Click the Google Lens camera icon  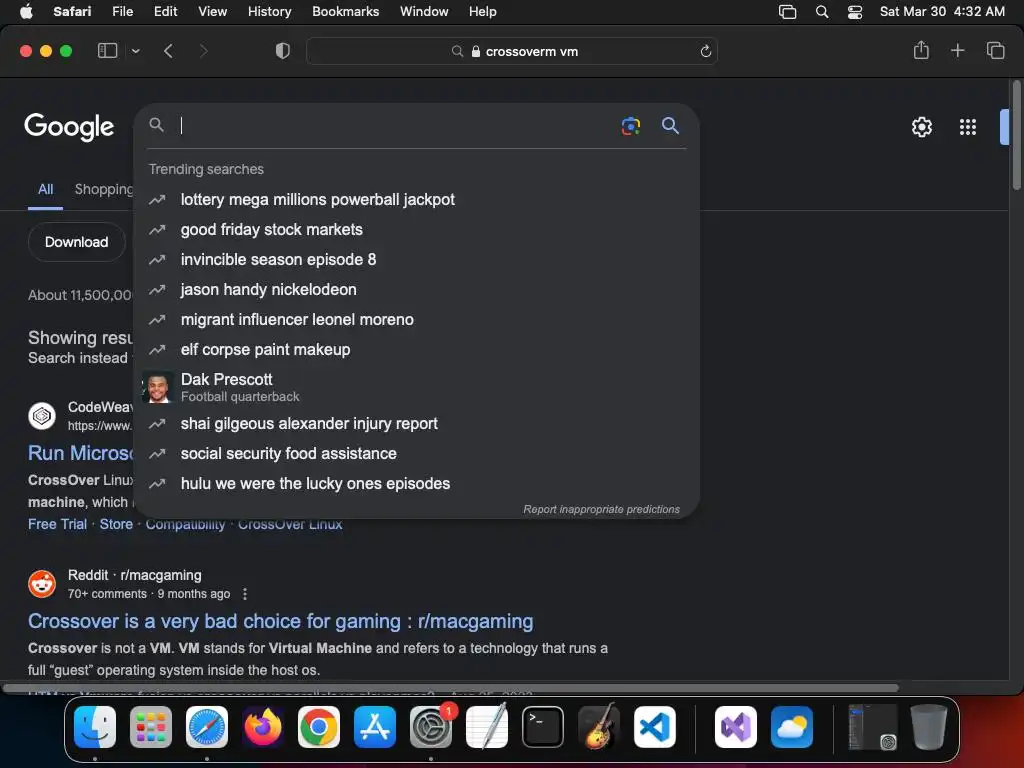[630, 125]
